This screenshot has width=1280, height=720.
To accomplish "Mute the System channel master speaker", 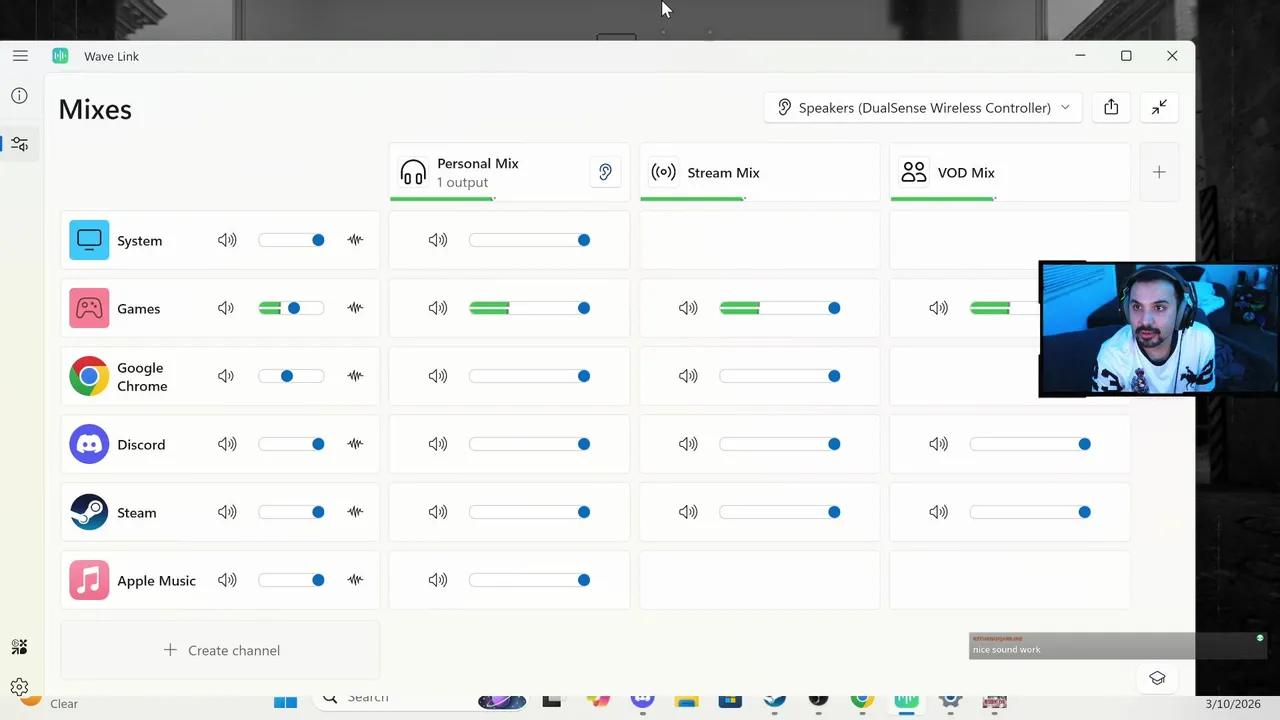I will (x=227, y=240).
